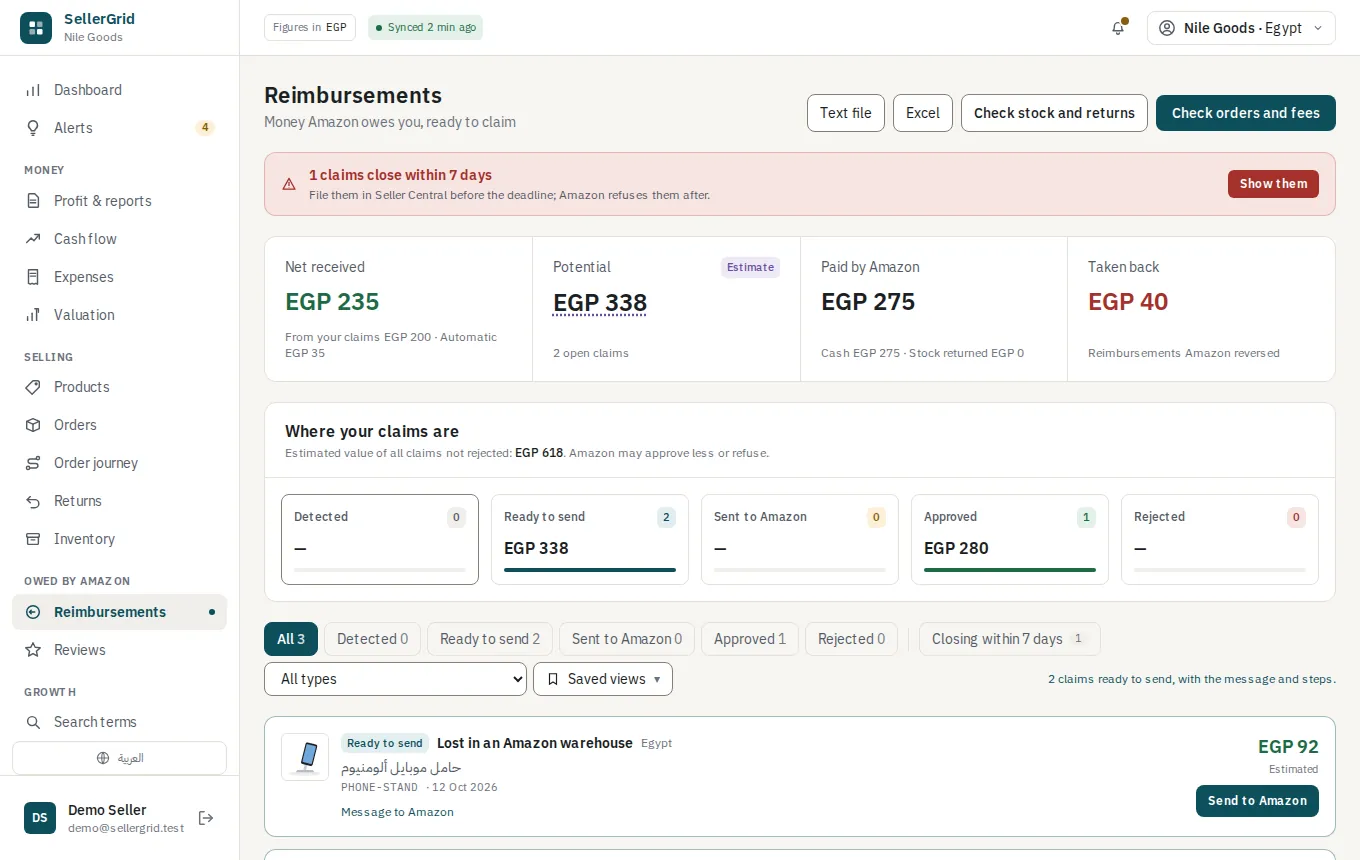Viewport: 1360px width, 860px height.
Task: Open the notifications bell
Action: click(1118, 28)
